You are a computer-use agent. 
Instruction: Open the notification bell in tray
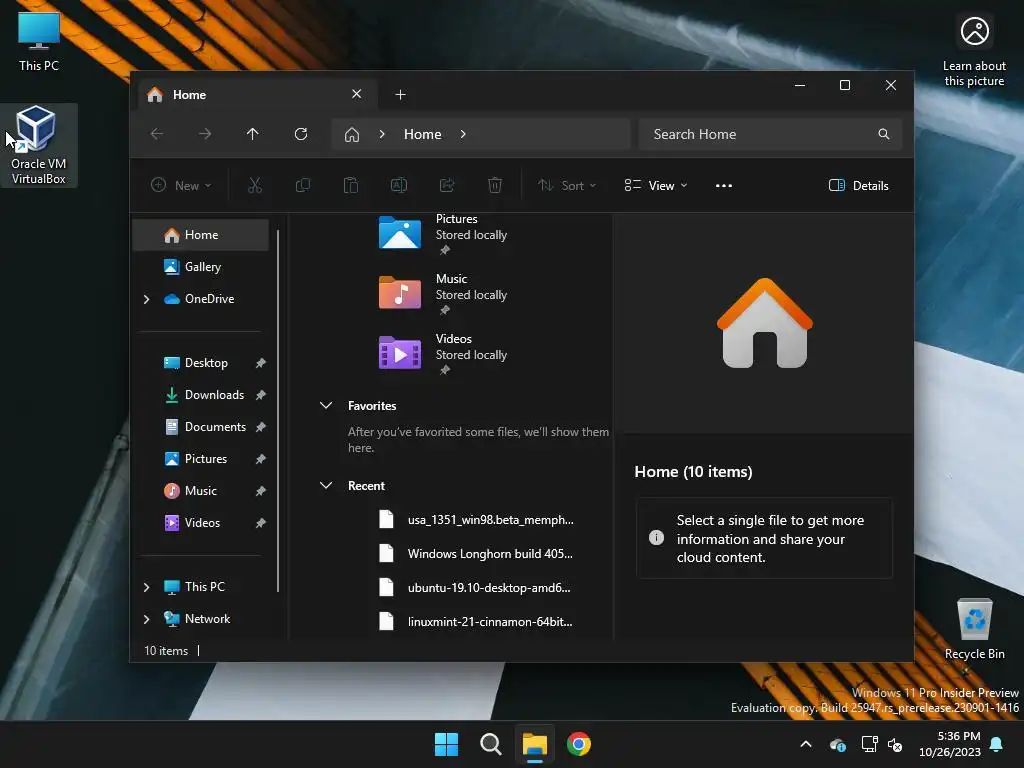[997, 744]
